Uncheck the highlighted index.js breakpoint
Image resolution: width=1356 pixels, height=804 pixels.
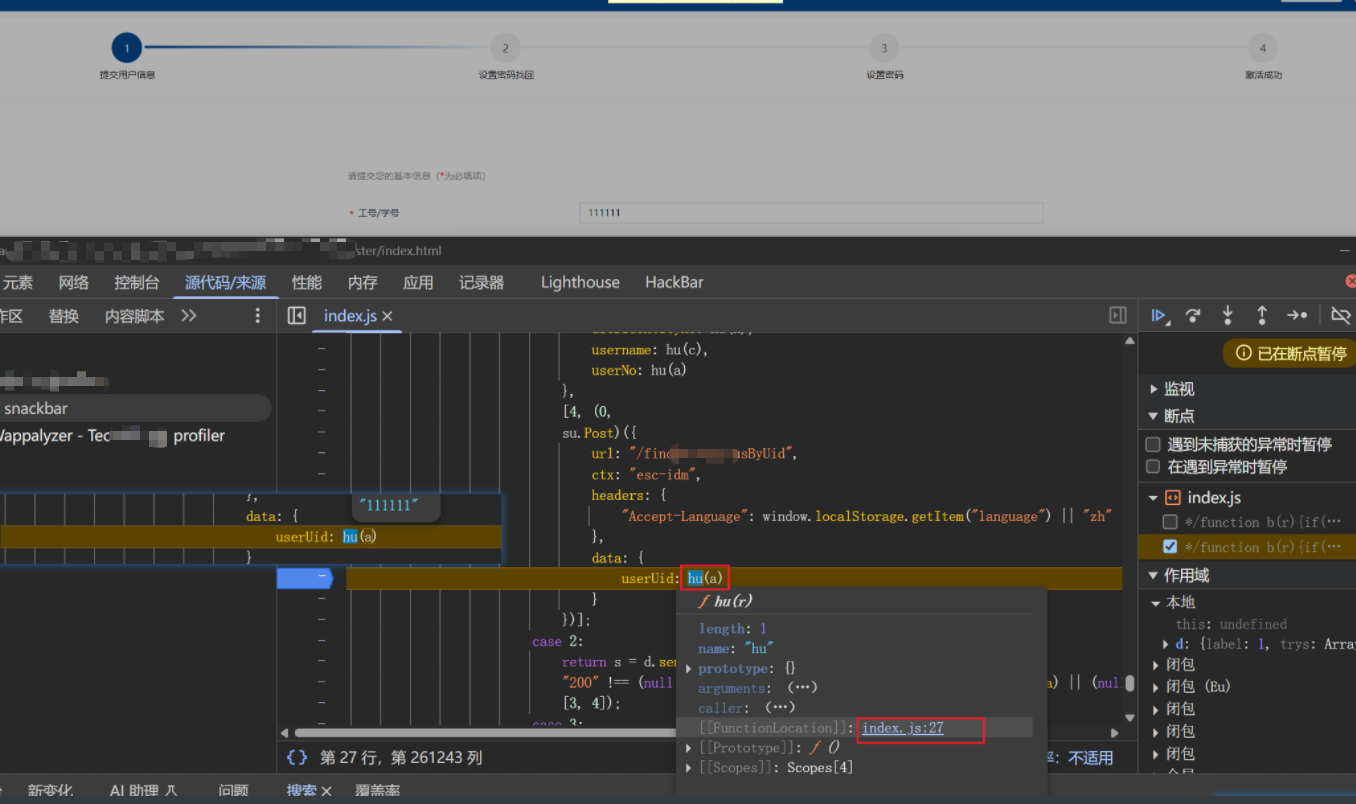click(1170, 547)
